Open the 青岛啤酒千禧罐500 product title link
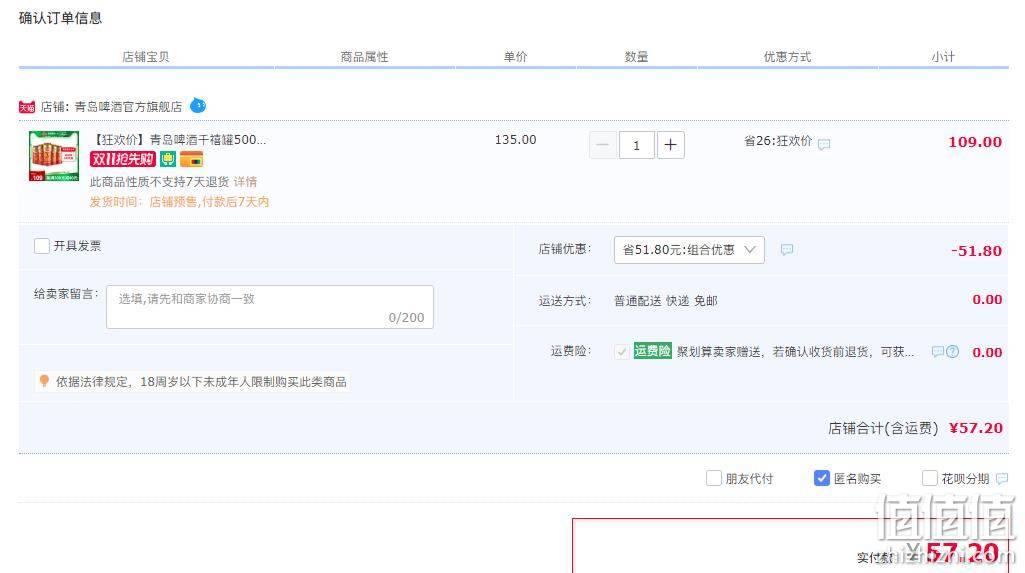 [178, 139]
